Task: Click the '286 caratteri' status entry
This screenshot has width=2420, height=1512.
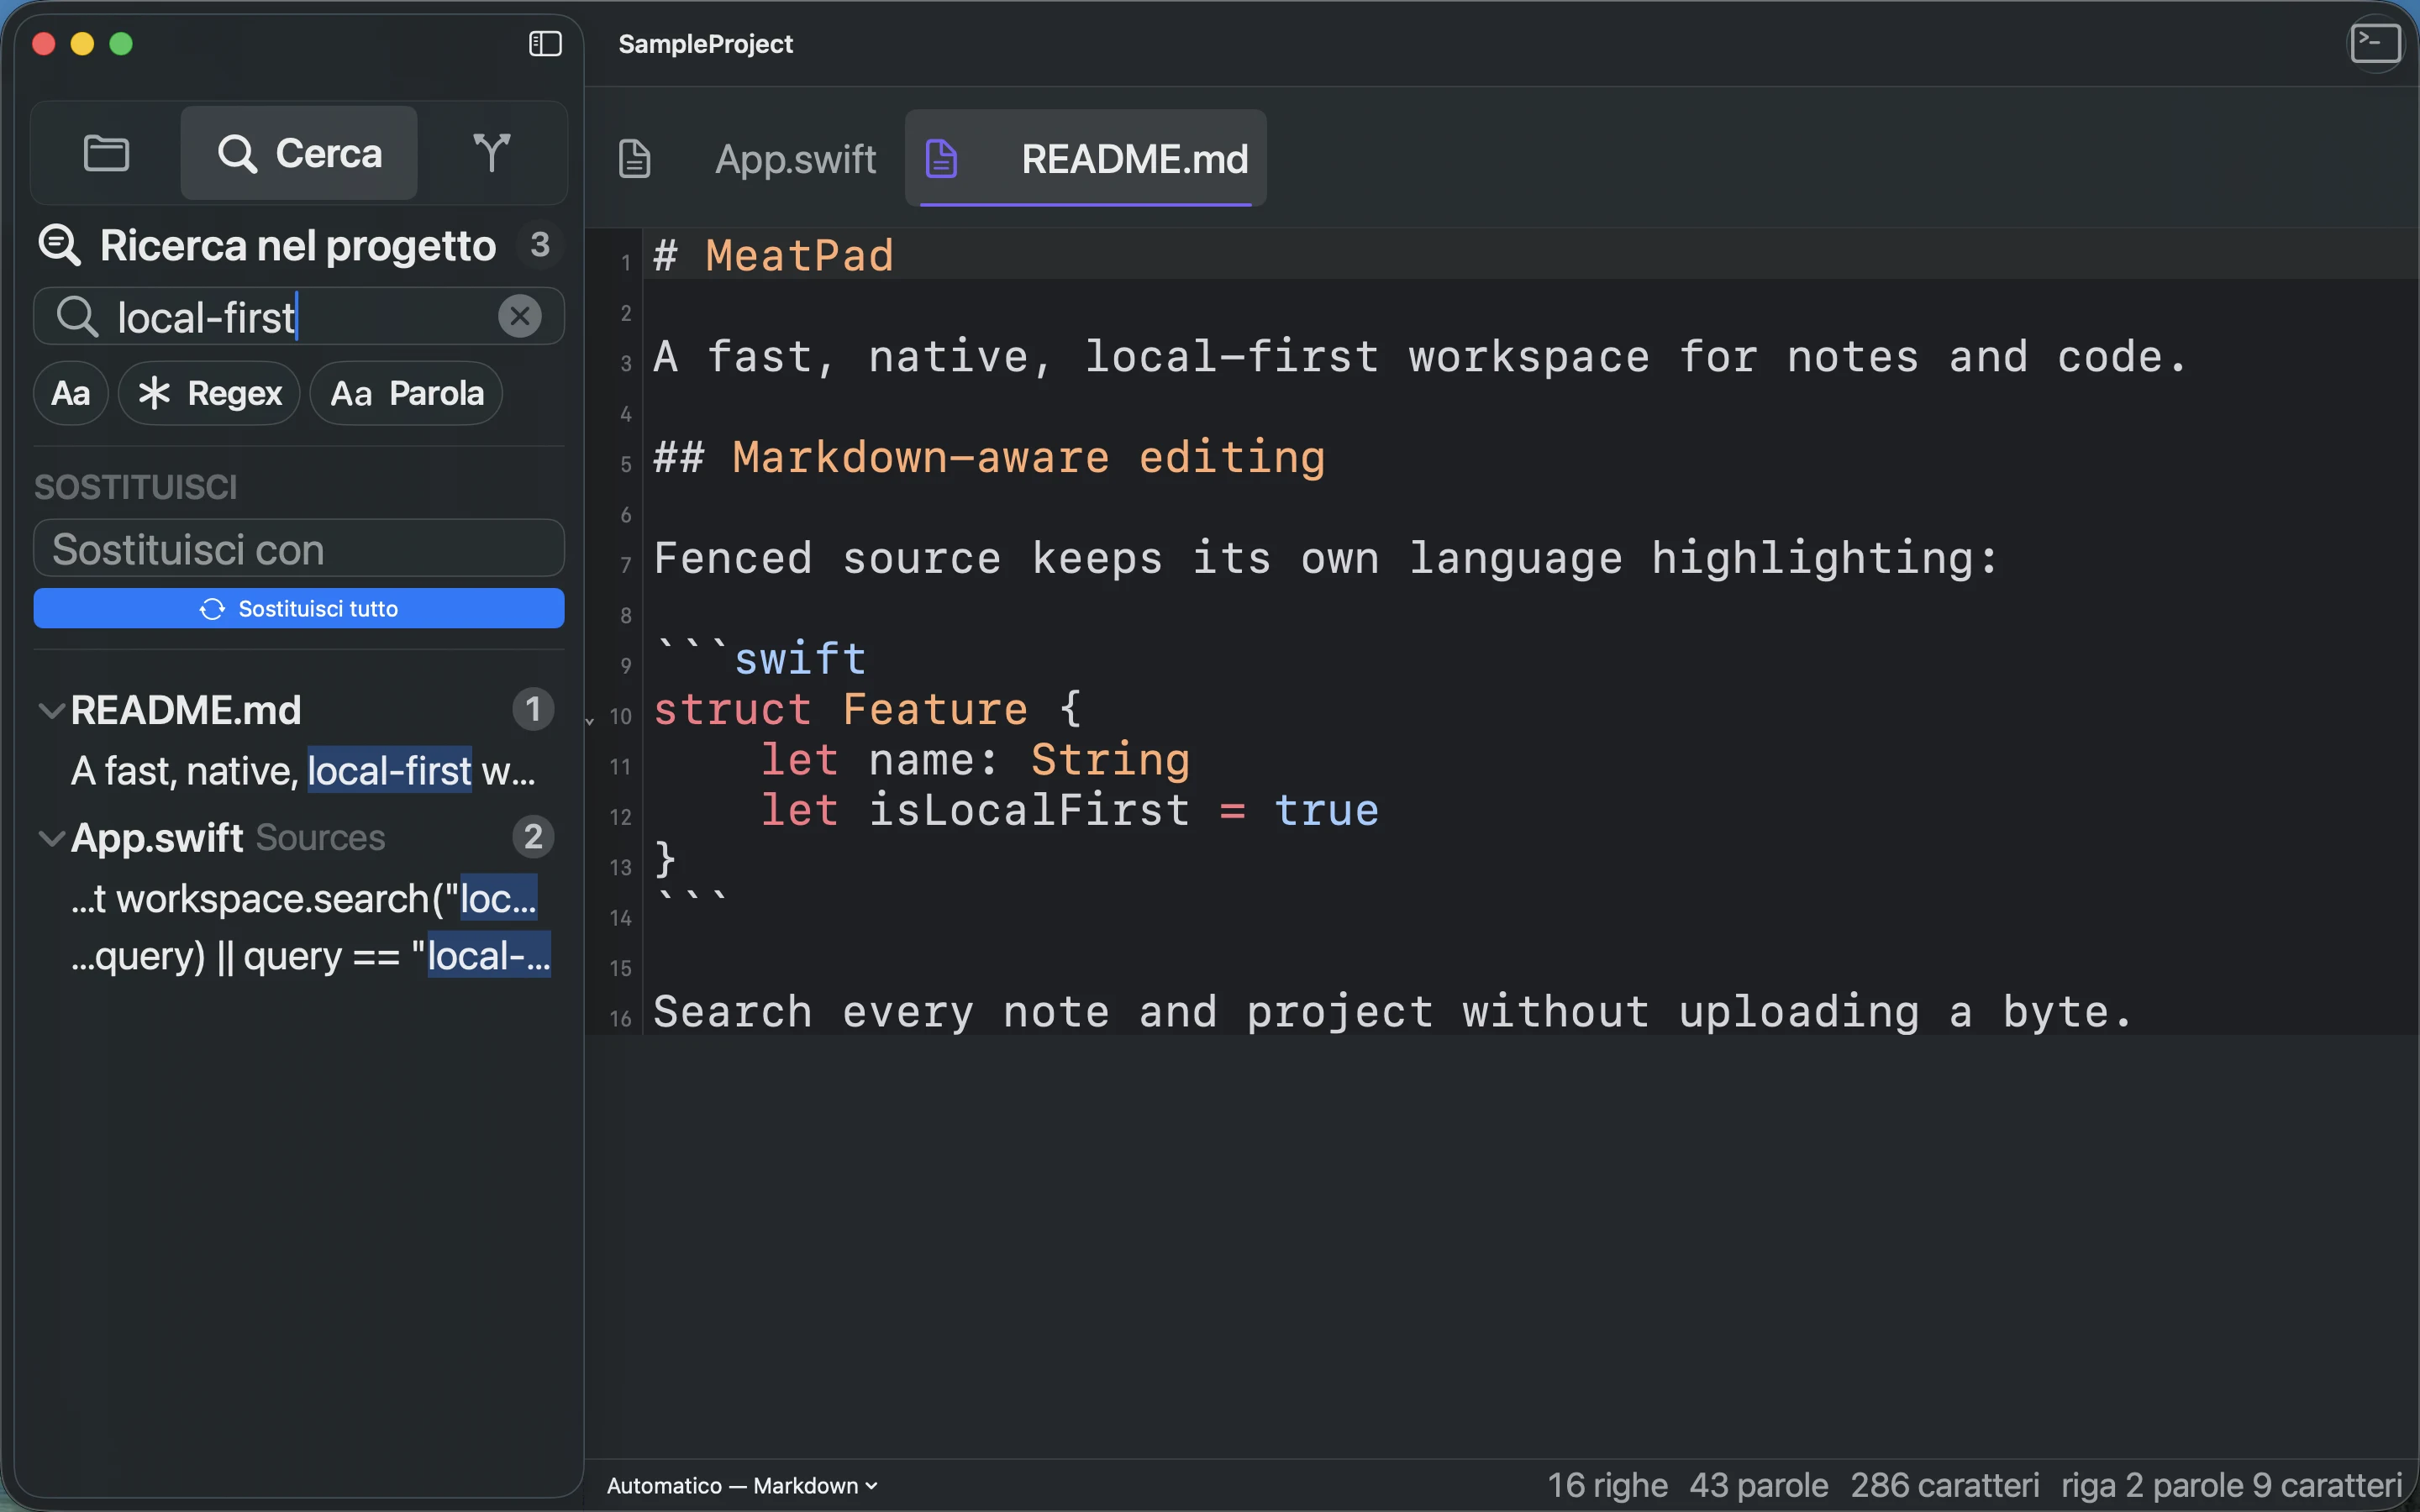Action: coord(1945,1486)
